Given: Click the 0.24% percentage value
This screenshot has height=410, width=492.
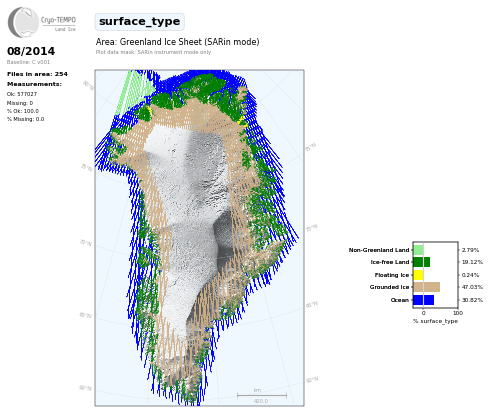Looking at the screenshot, I should pyautogui.click(x=470, y=275).
